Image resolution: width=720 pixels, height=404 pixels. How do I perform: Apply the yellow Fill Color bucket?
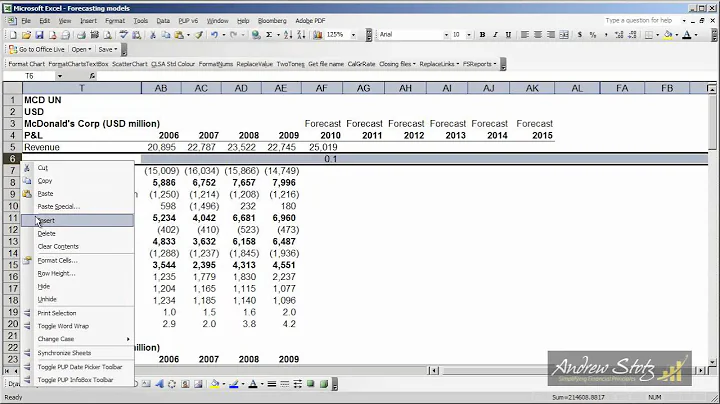pyautogui.click(x=668, y=35)
